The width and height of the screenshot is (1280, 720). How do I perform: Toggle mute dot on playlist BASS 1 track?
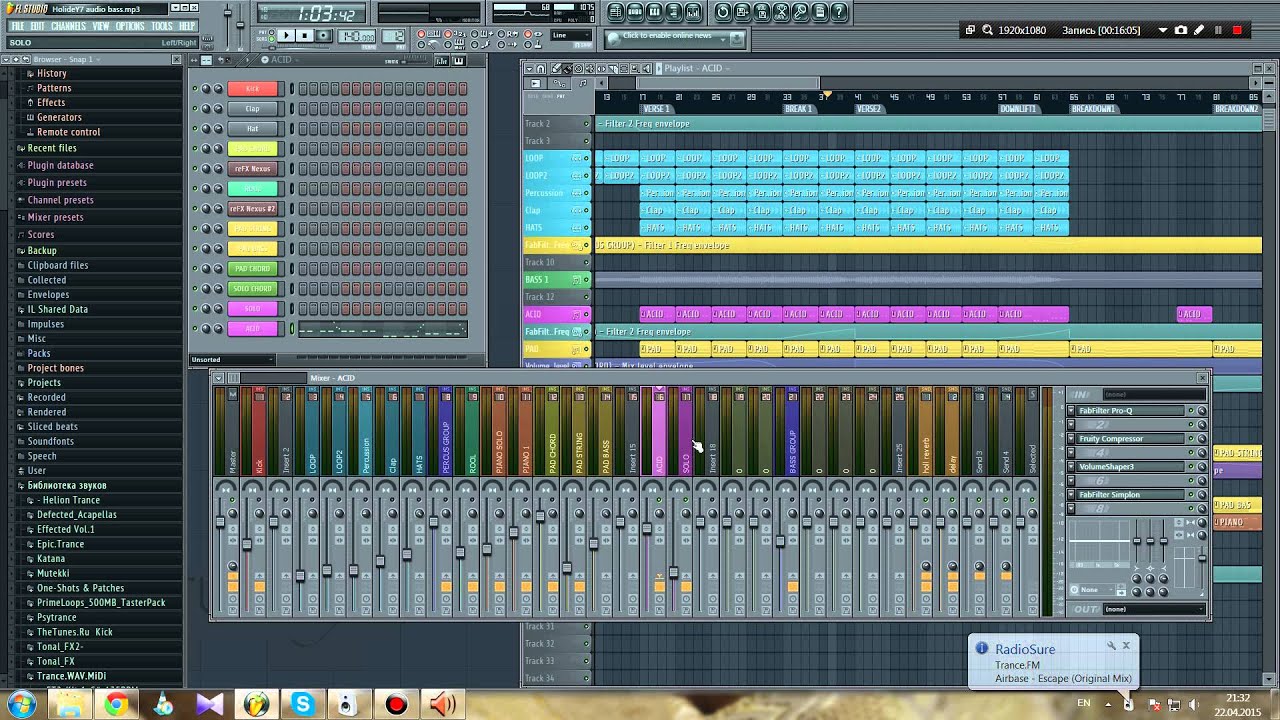pyautogui.click(x=586, y=279)
